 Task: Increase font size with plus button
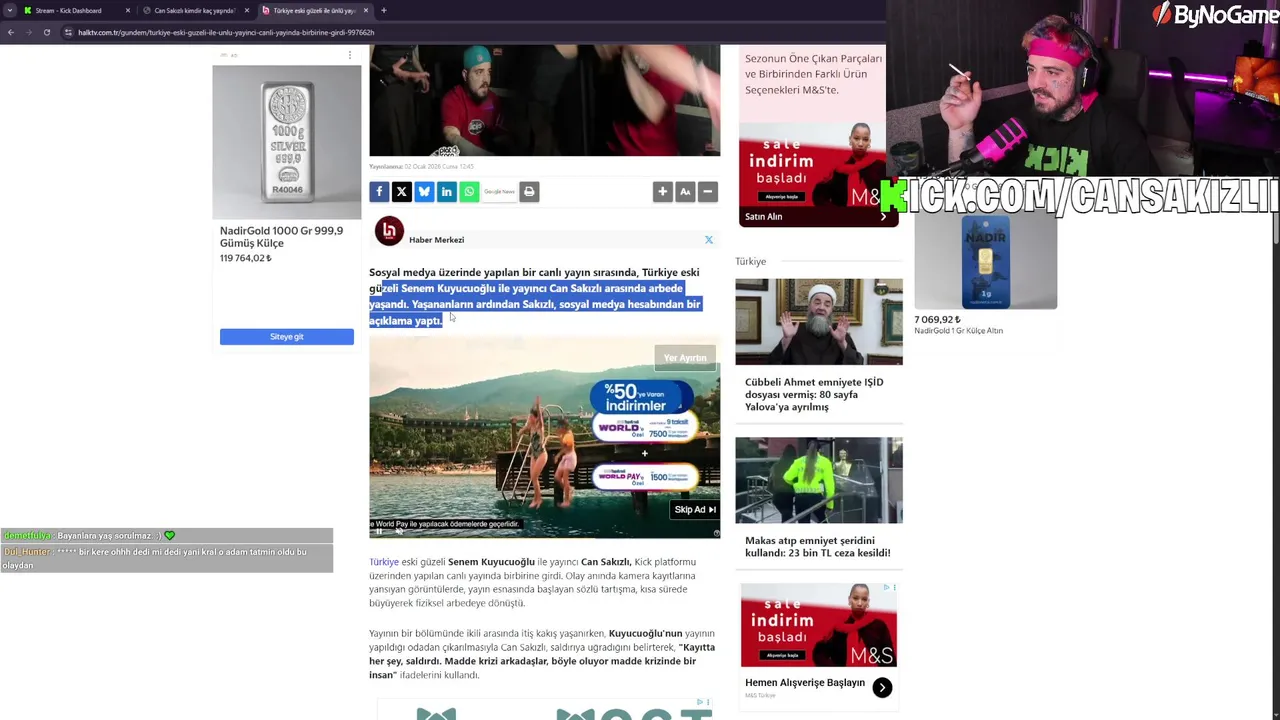click(x=662, y=191)
